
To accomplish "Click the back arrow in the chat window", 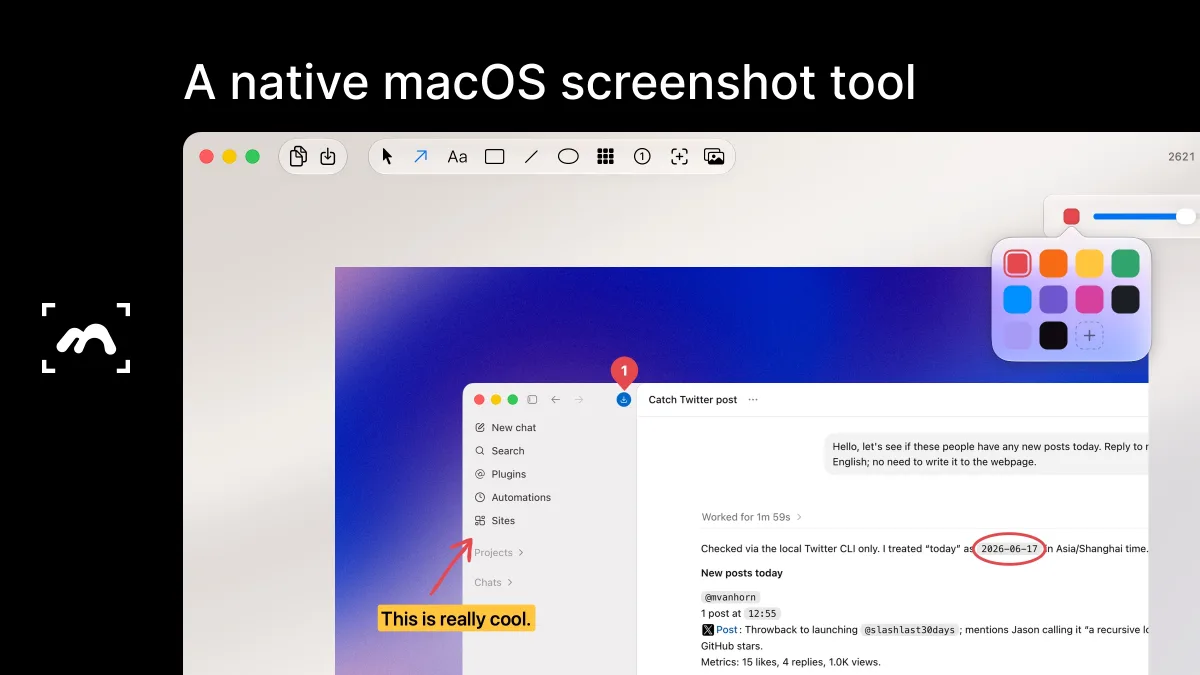I will click(556, 400).
